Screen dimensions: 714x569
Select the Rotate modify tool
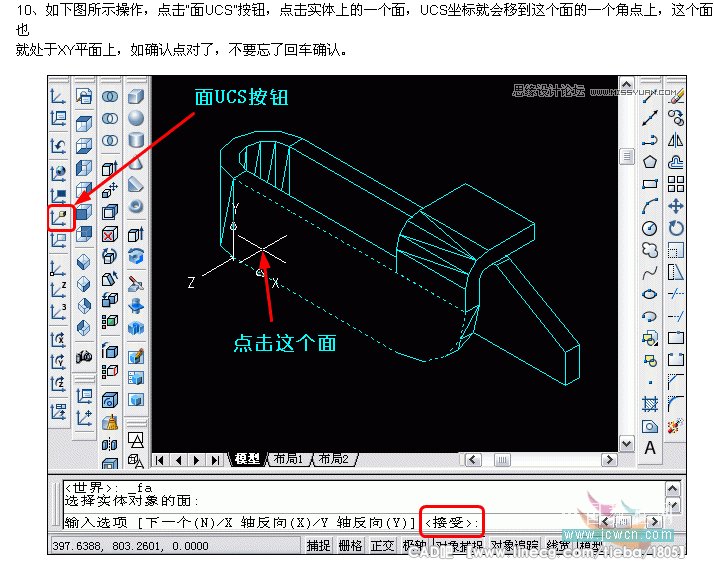click(x=676, y=228)
